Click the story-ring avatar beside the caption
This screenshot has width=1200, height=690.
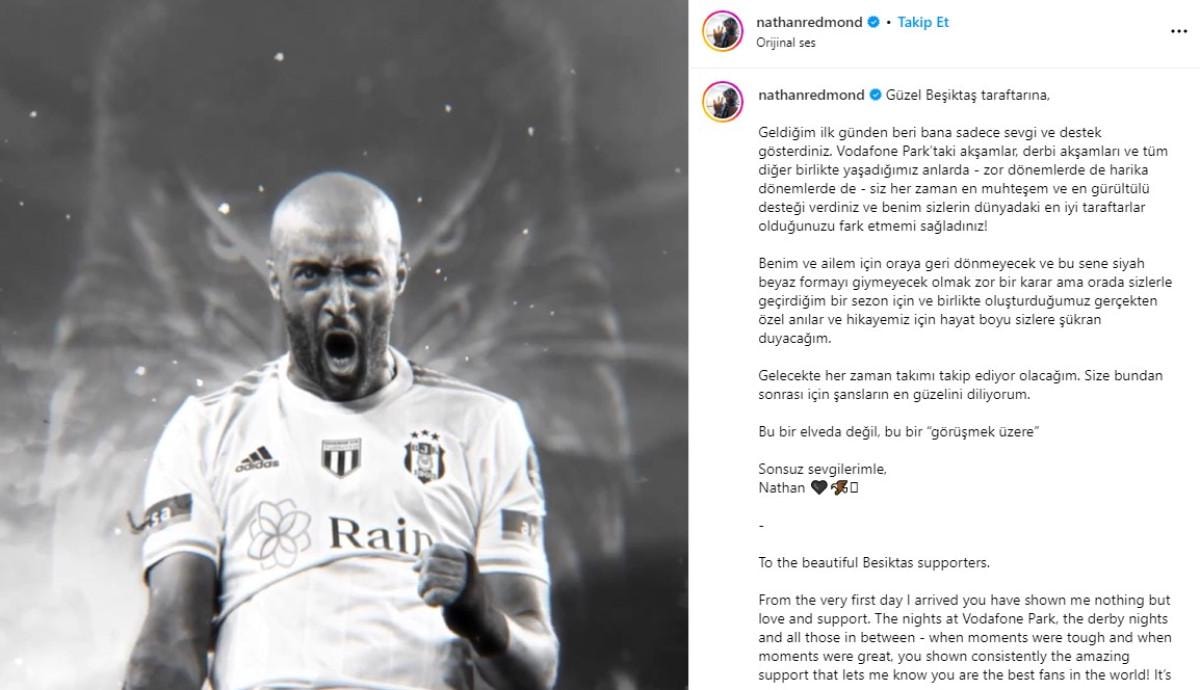pyautogui.click(x=722, y=101)
